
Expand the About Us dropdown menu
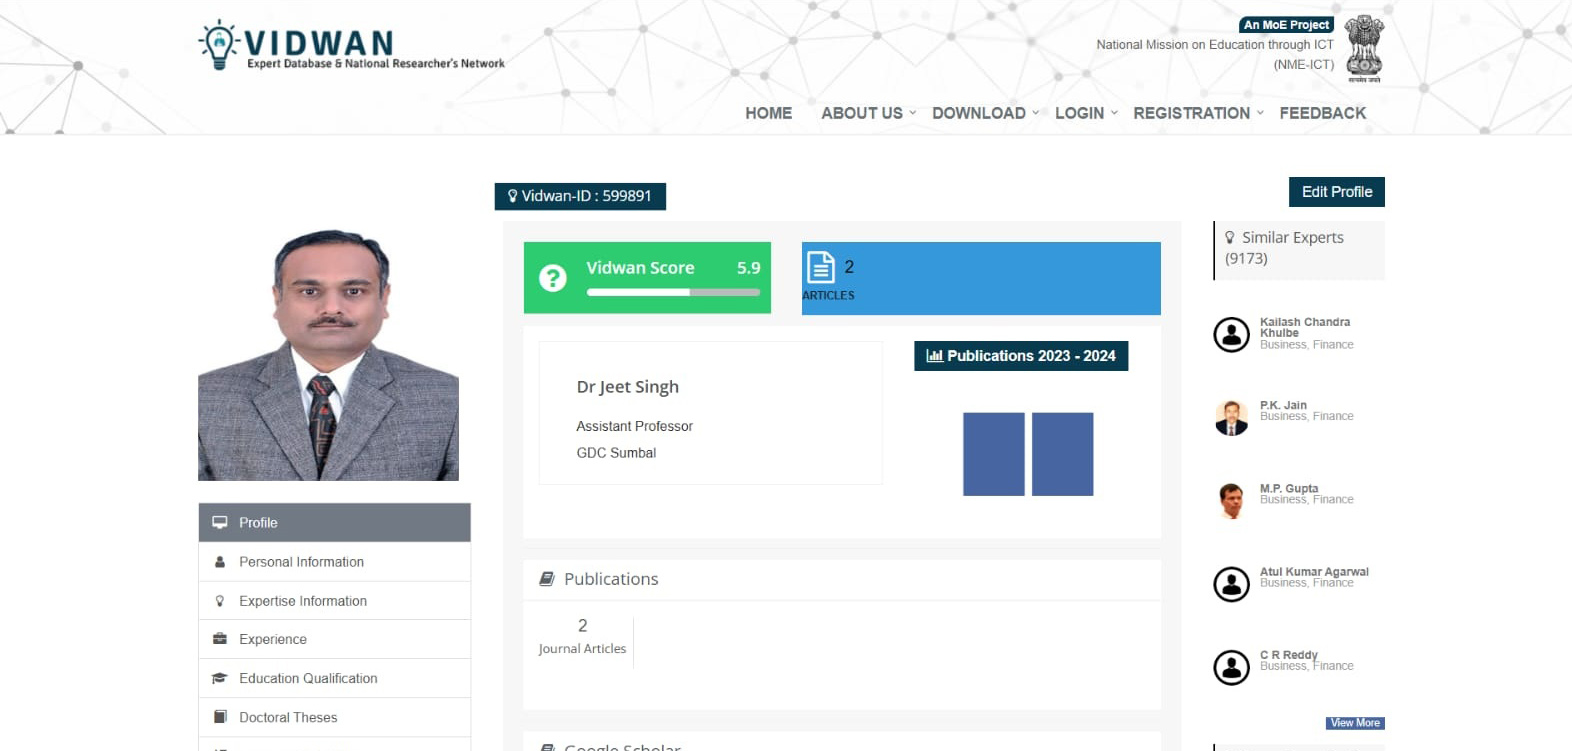click(867, 113)
